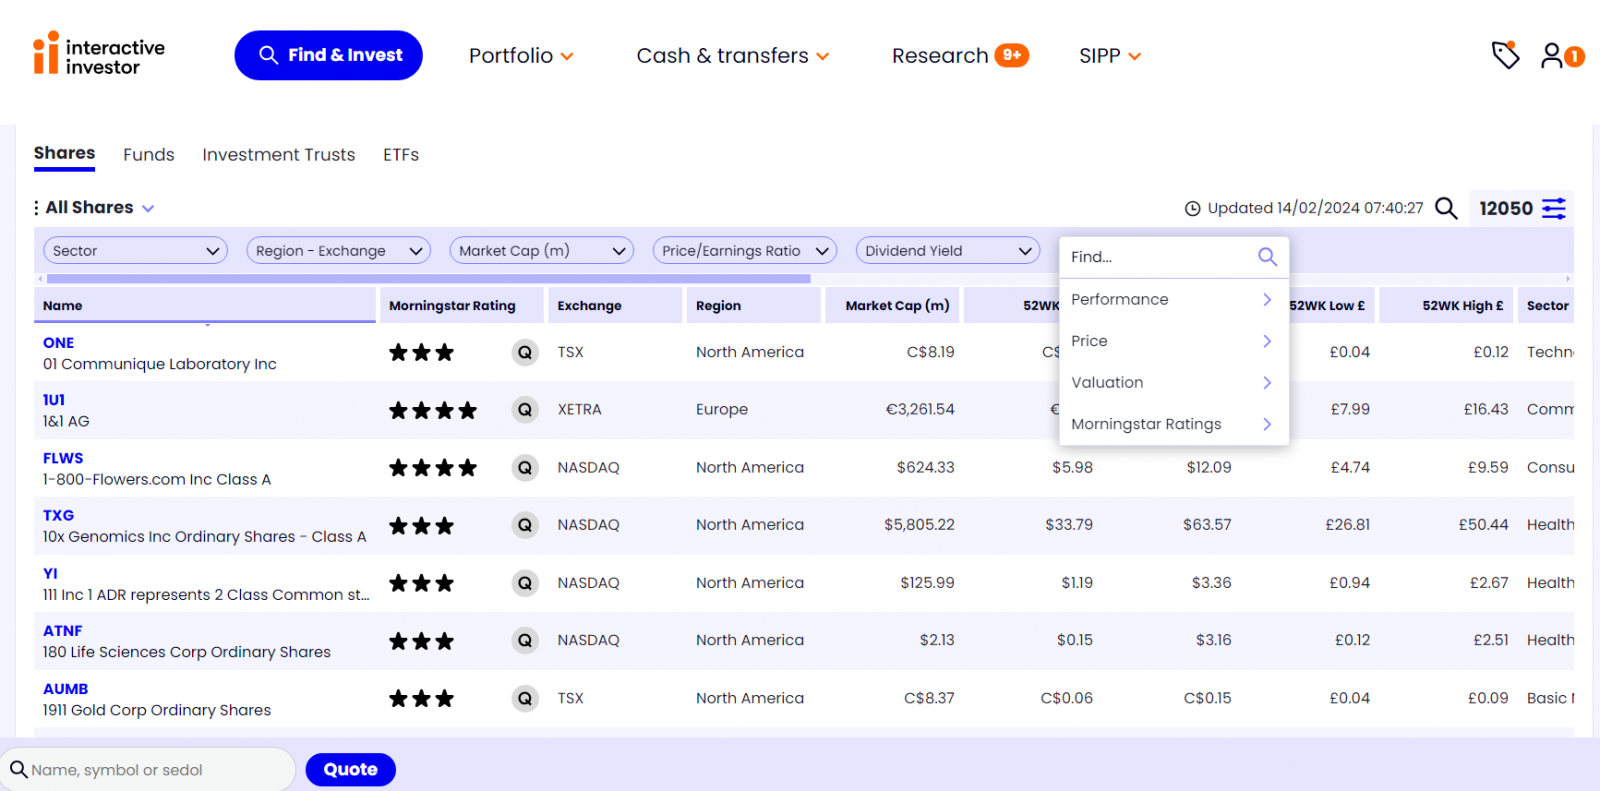The width and height of the screenshot is (1600, 791).
Task: Click the offers tag icon
Action: 1505,55
